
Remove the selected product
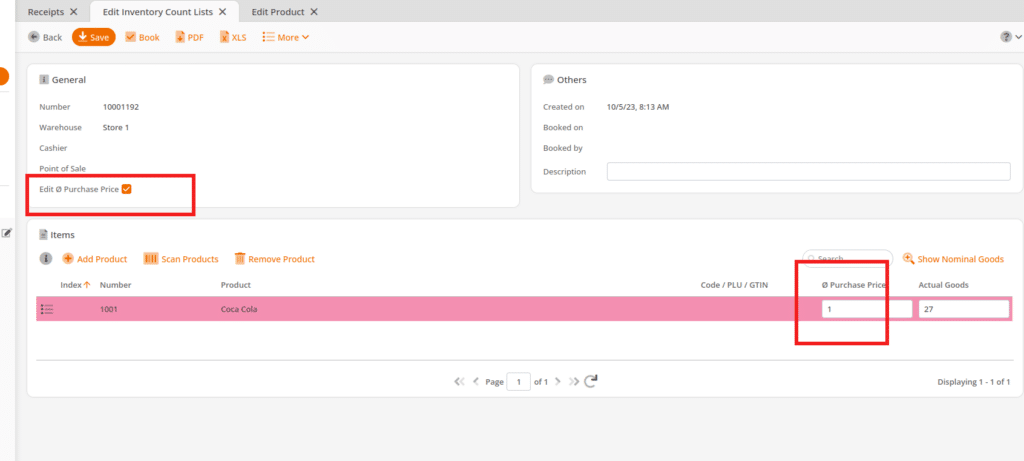(x=274, y=259)
